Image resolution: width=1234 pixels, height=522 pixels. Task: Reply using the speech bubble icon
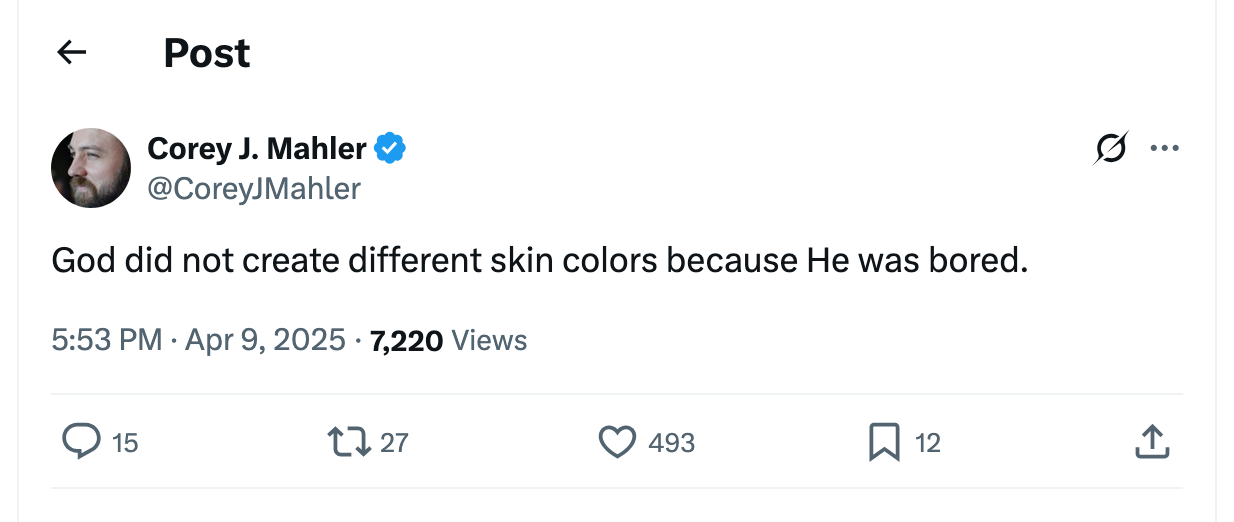(x=81, y=441)
